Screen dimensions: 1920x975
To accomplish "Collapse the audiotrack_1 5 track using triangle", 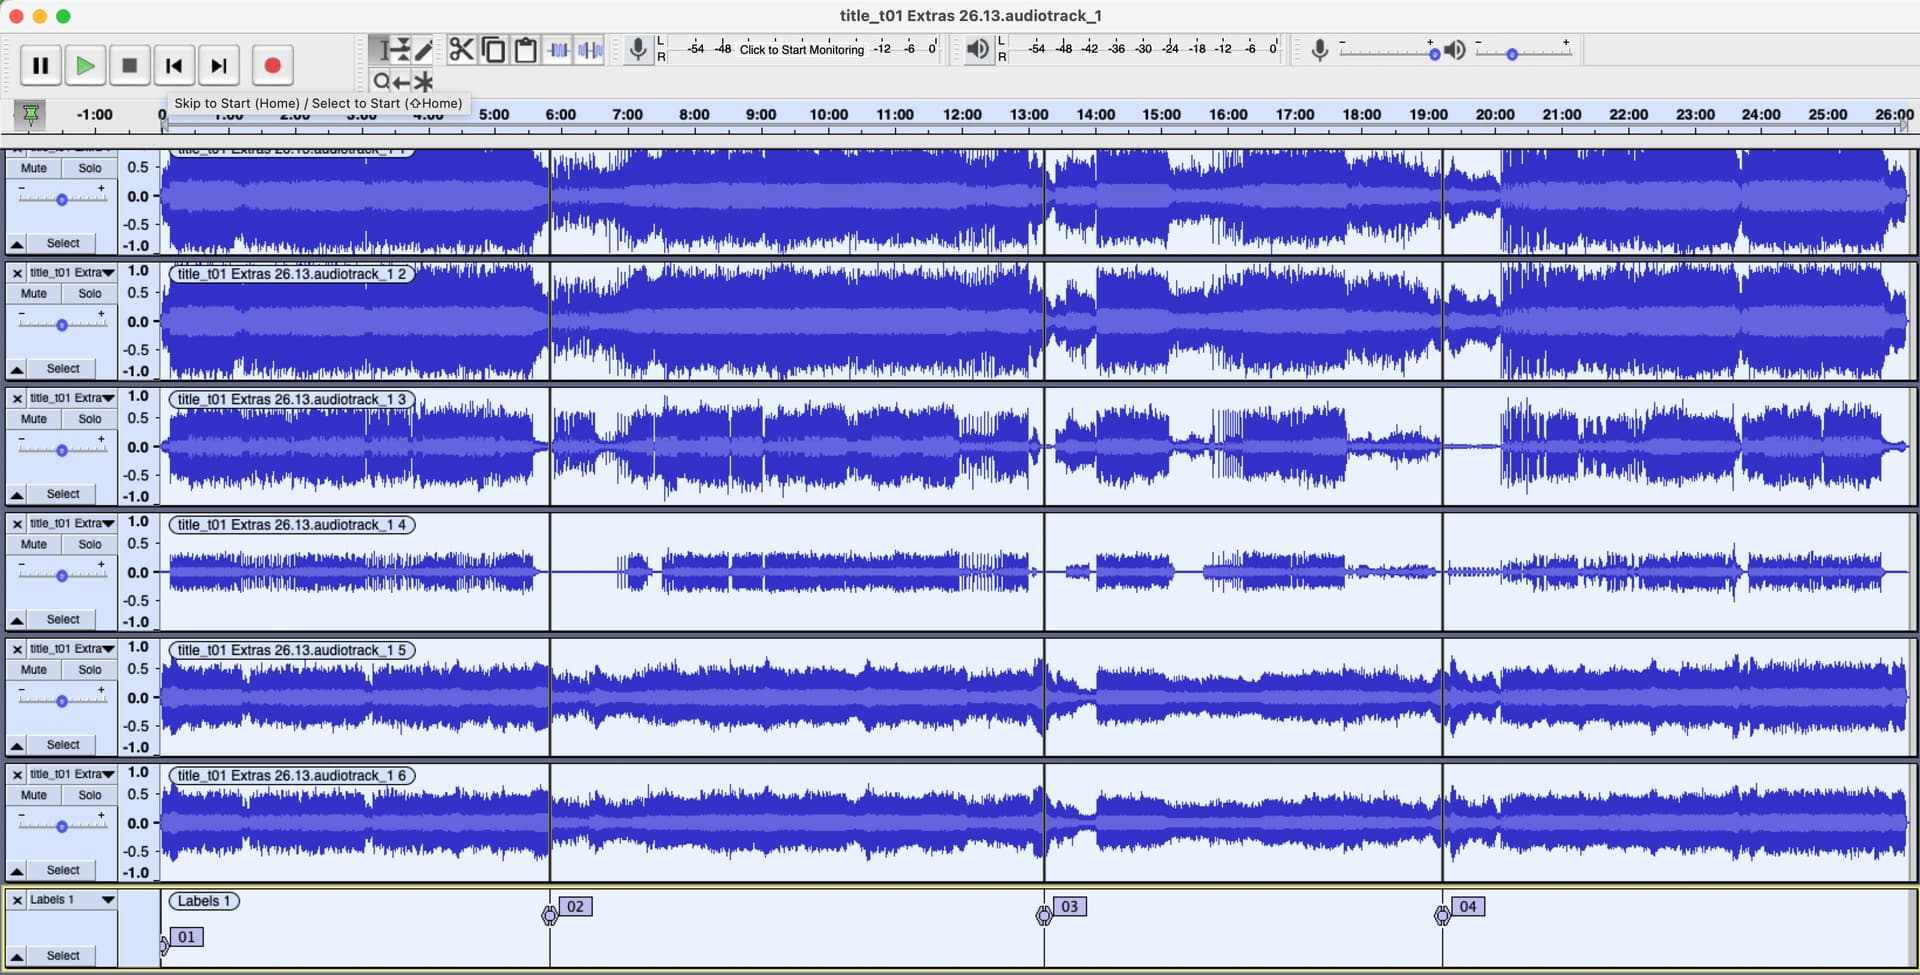I will 17,745.
